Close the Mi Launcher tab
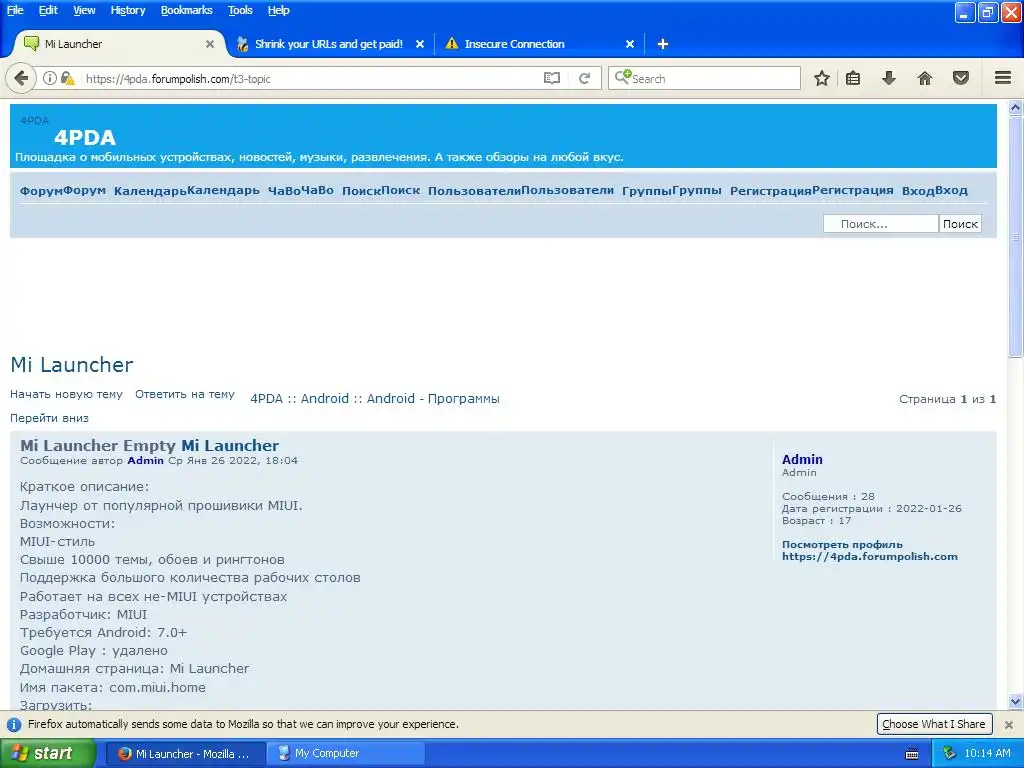 [x=210, y=44]
